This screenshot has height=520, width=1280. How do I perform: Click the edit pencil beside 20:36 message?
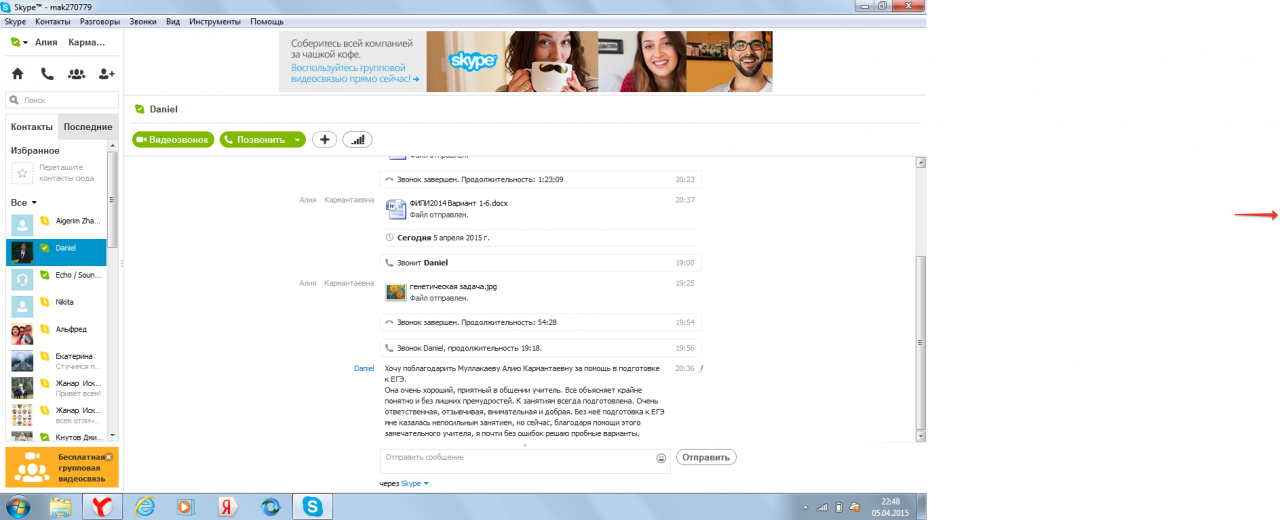702,369
